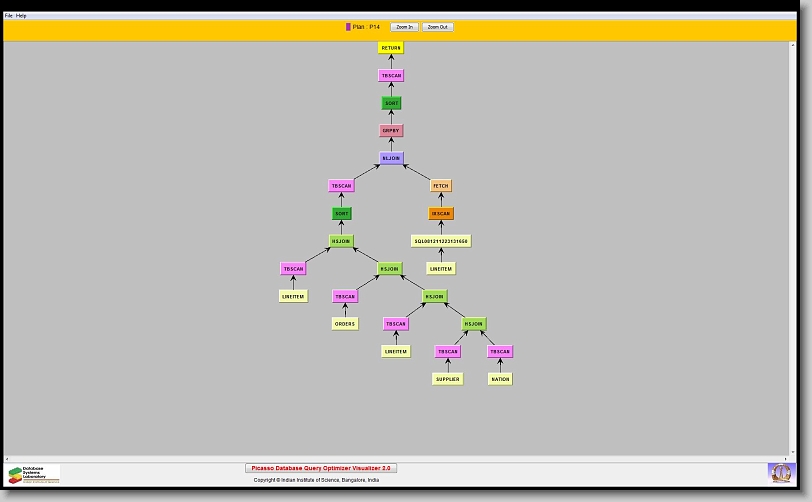Image resolution: width=812 pixels, height=502 pixels.
Task: Open the File menu
Action: [9, 16]
